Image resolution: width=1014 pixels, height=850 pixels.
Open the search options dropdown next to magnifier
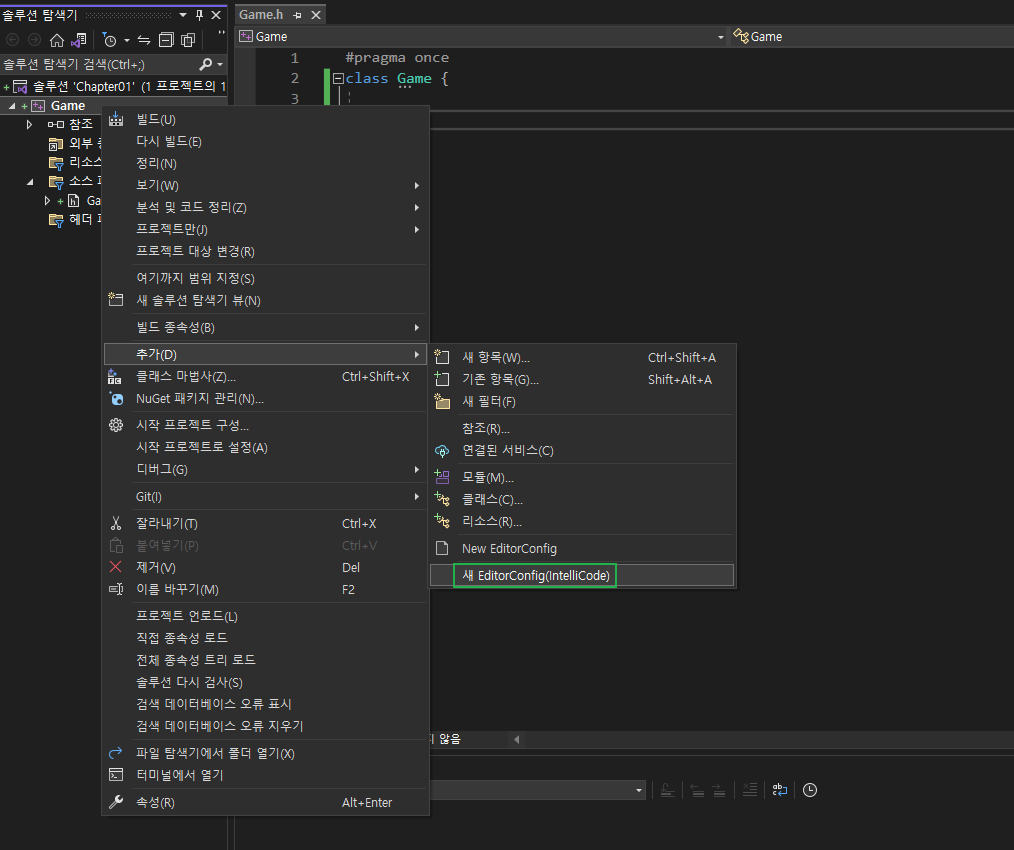click(220, 63)
